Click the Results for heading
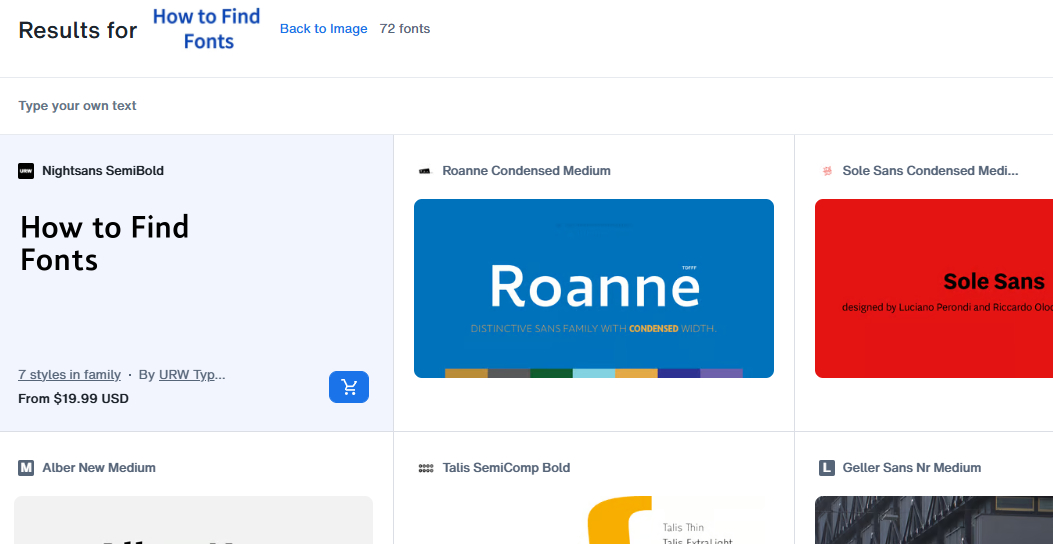Viewport: 1053px width, 544px height. 78,30
